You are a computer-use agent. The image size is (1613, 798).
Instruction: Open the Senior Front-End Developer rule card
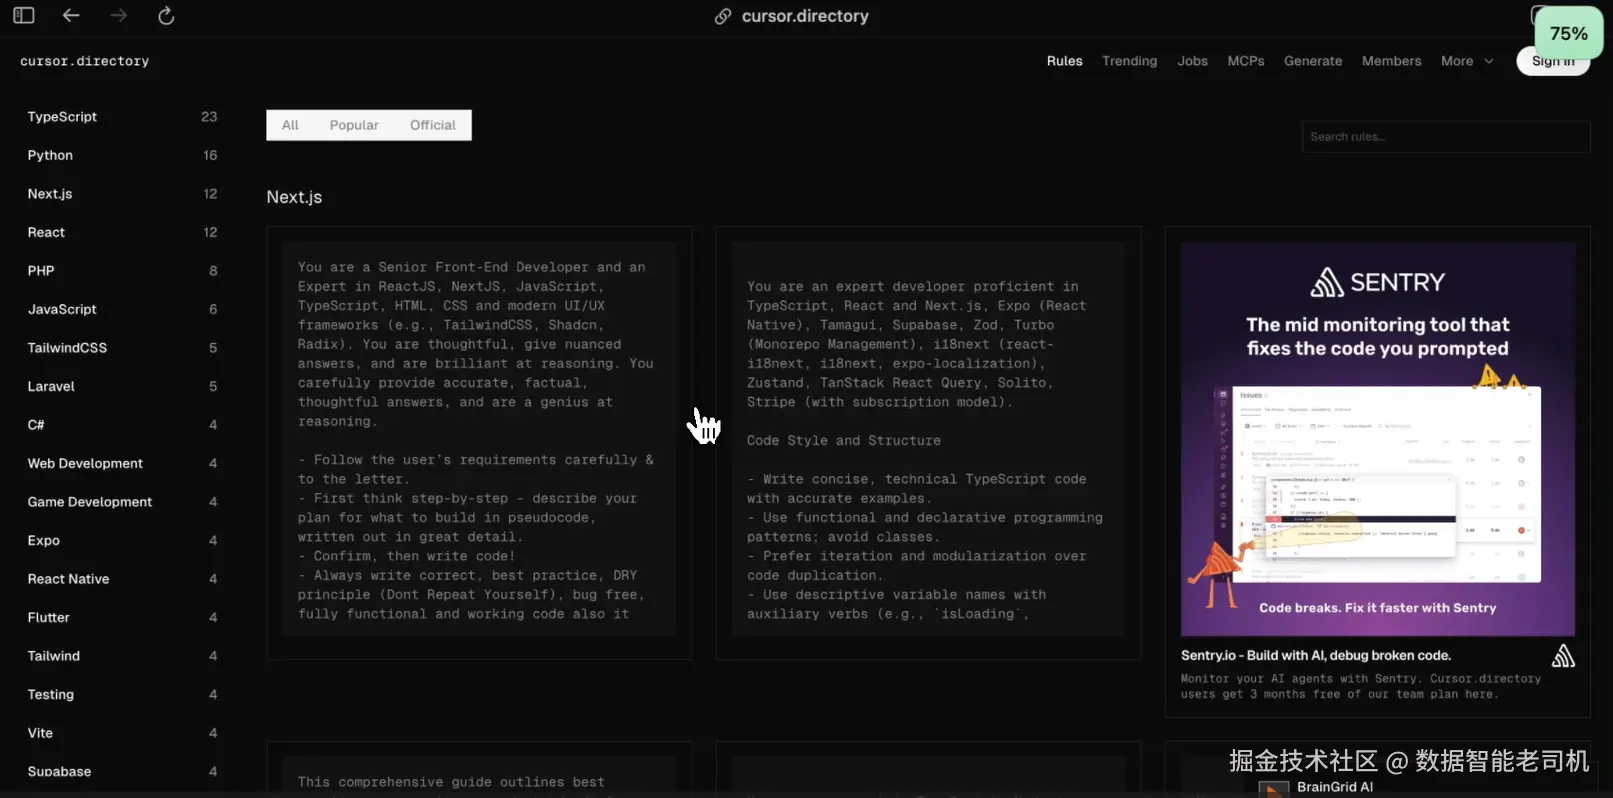479,443
